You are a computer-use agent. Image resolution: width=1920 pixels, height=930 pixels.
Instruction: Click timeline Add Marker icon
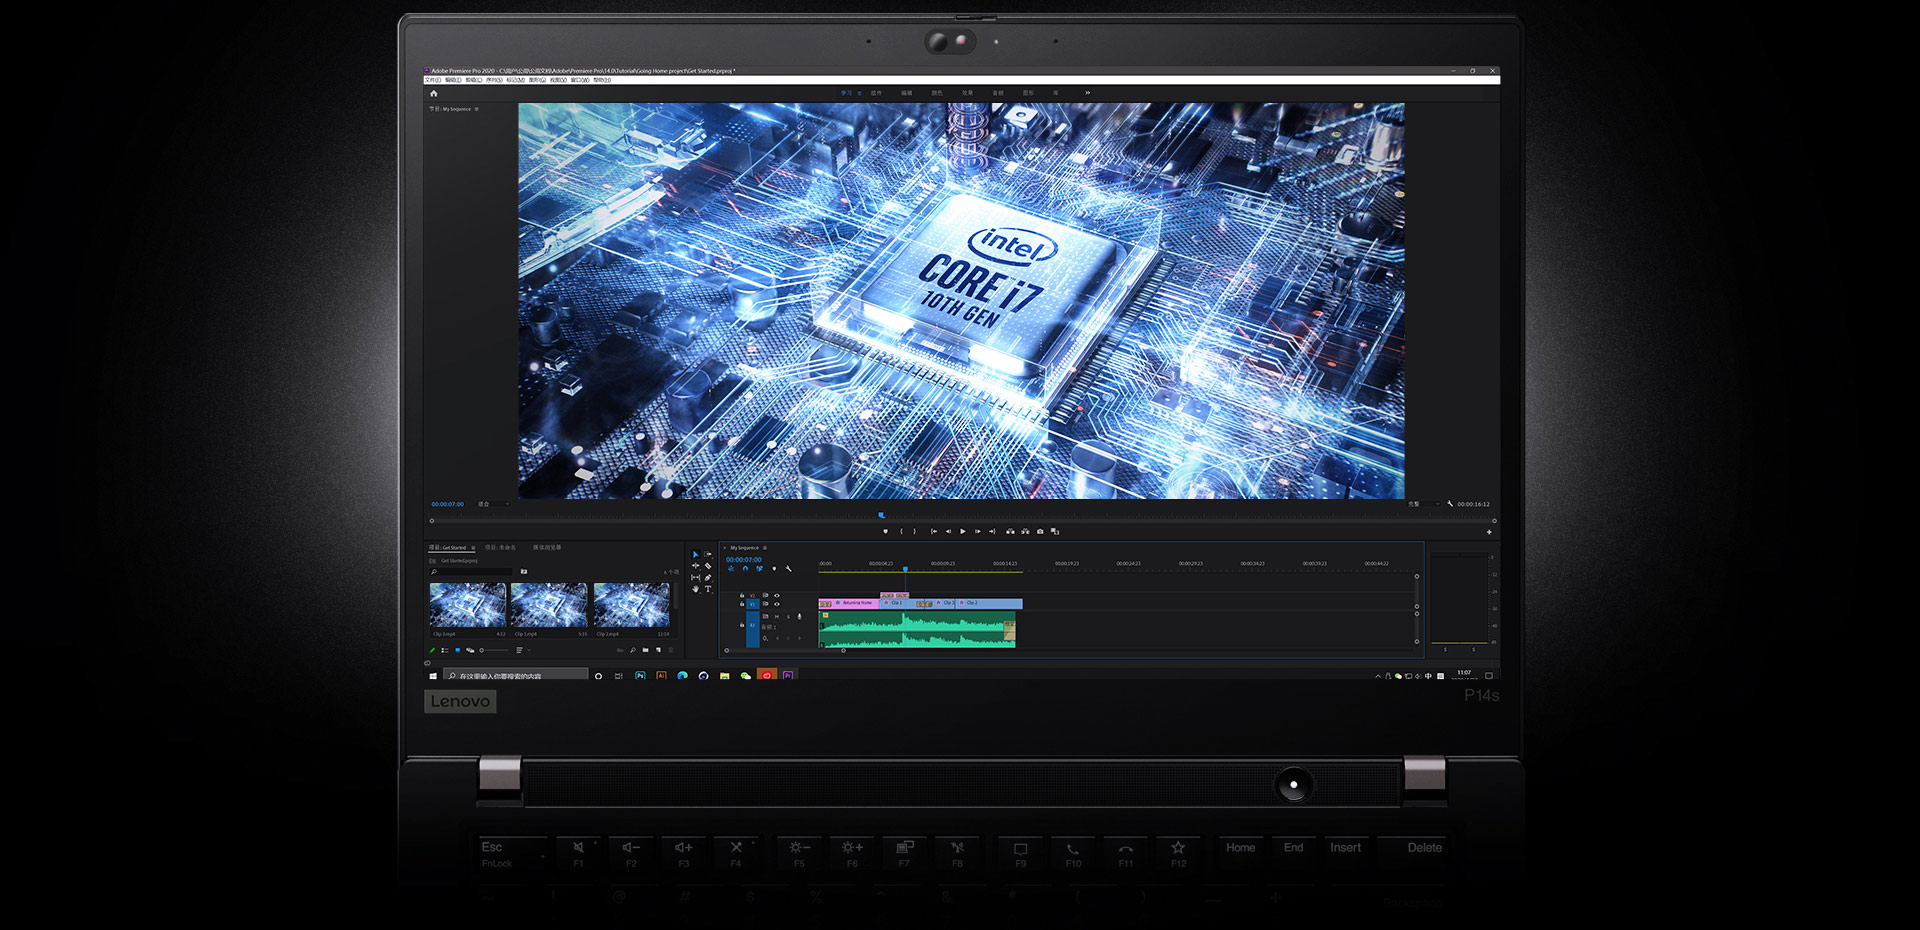coord(774,568)
